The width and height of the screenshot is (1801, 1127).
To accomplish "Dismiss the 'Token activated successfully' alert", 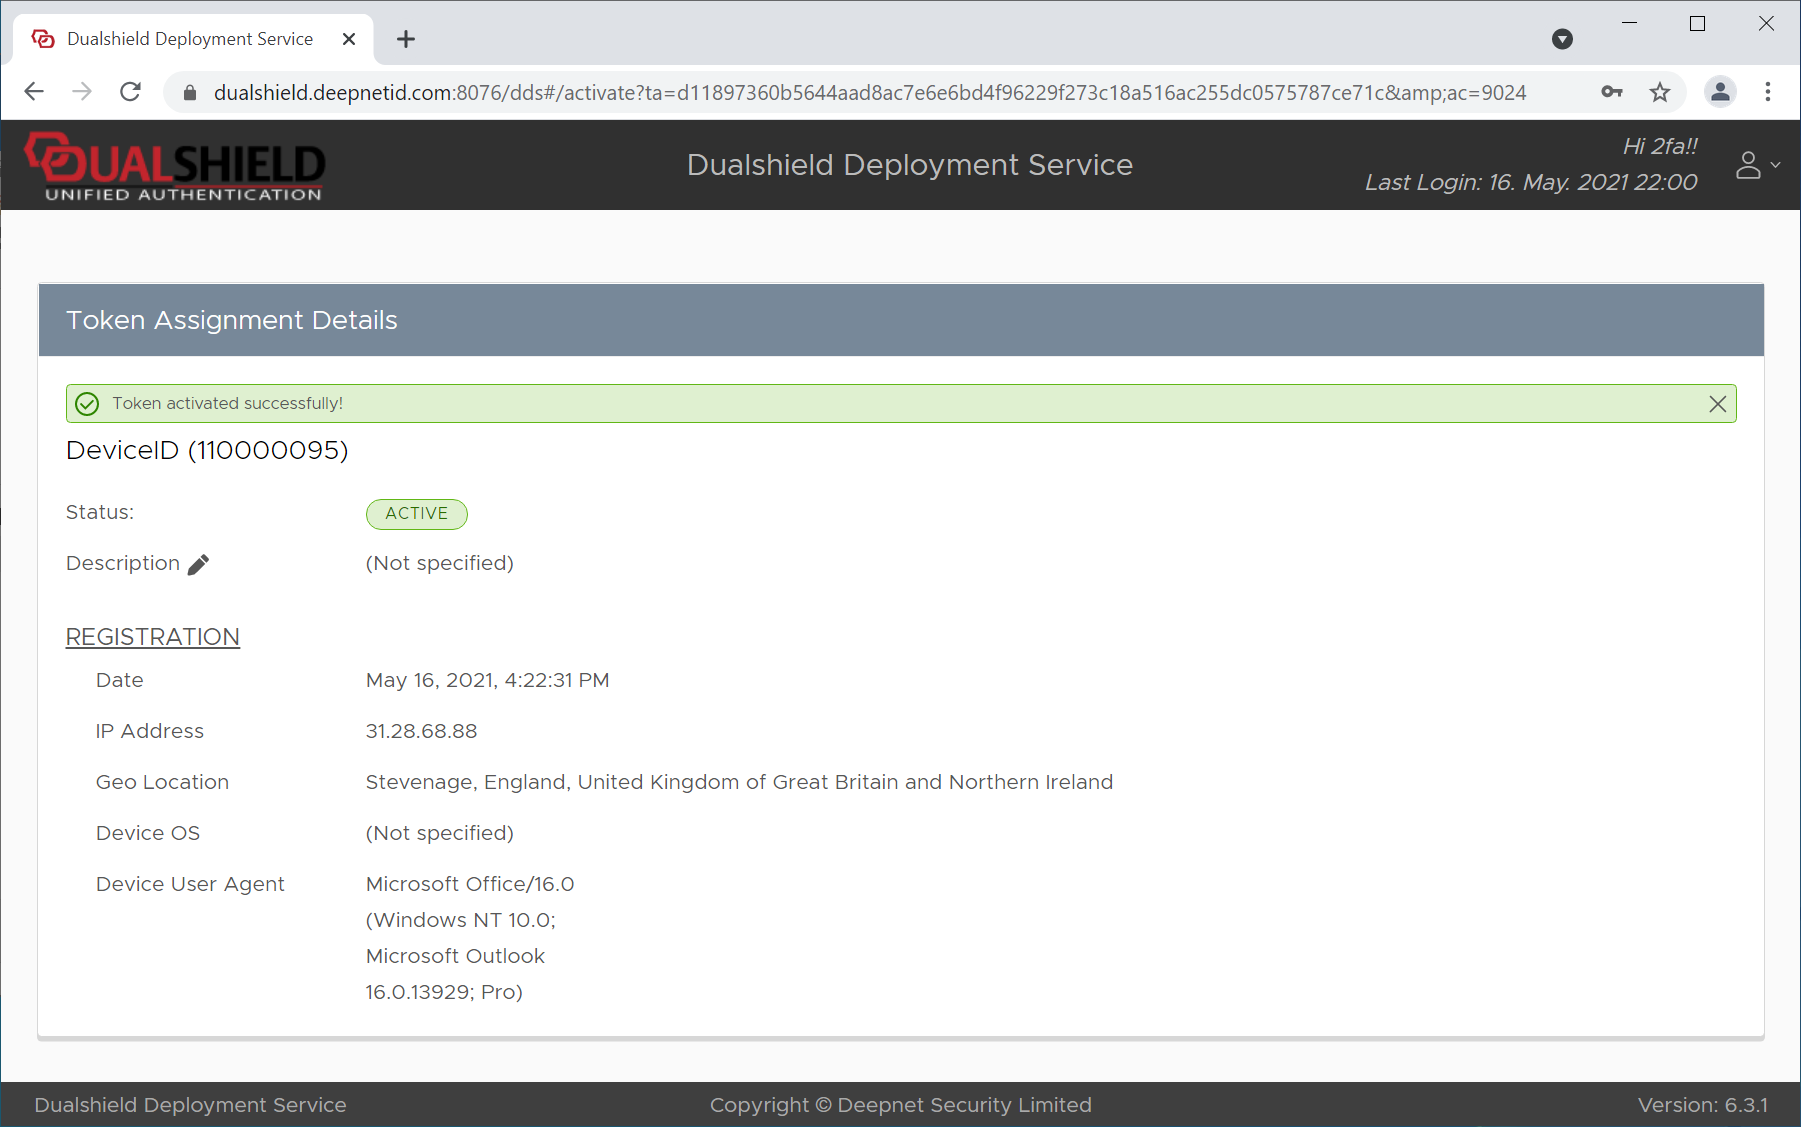I will 1717,404.
